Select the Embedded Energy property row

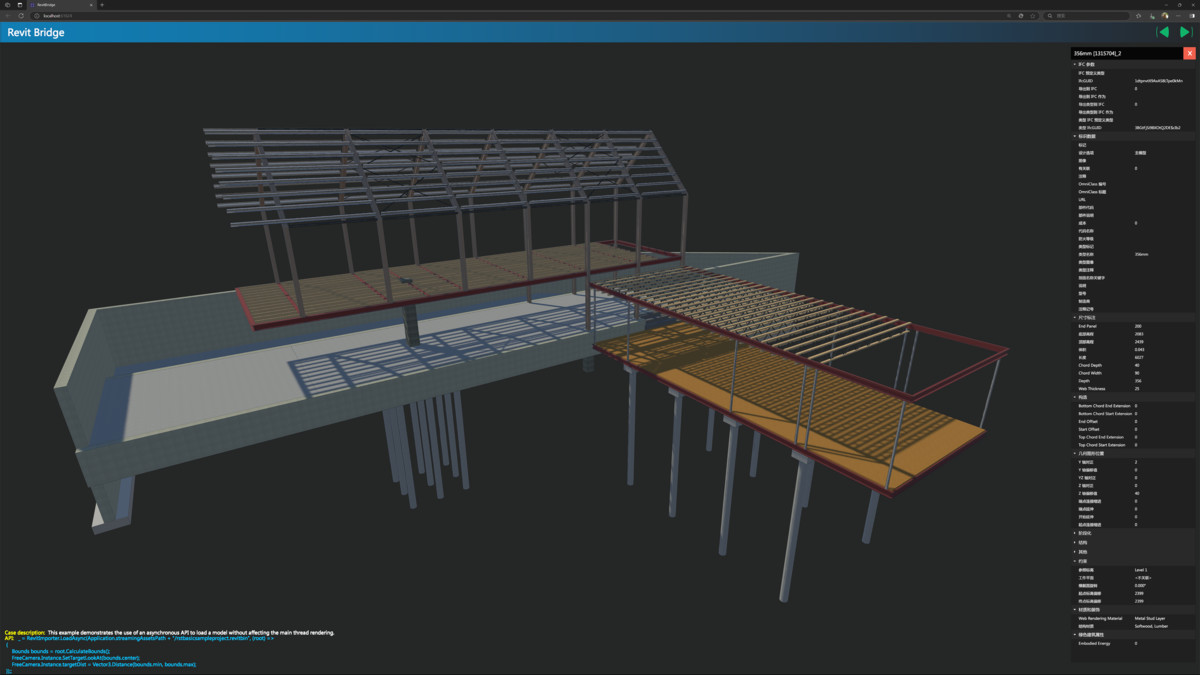coord(1134,644)
